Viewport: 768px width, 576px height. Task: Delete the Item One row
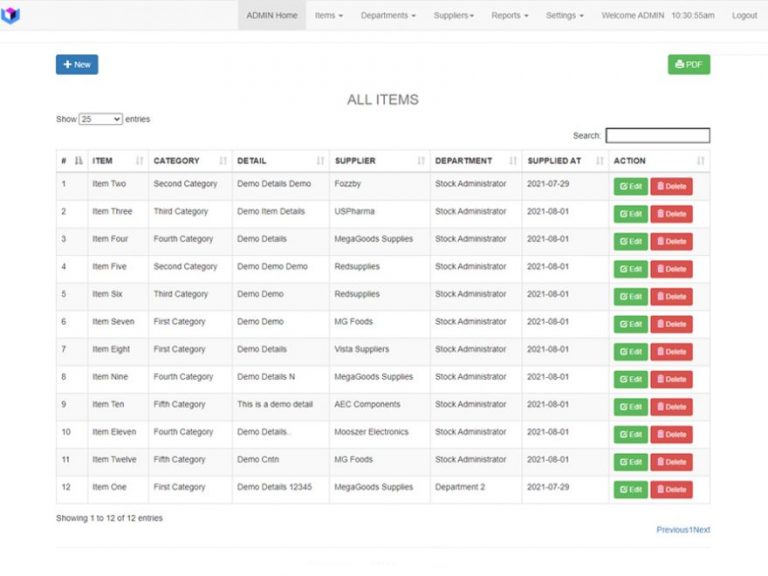671,489
